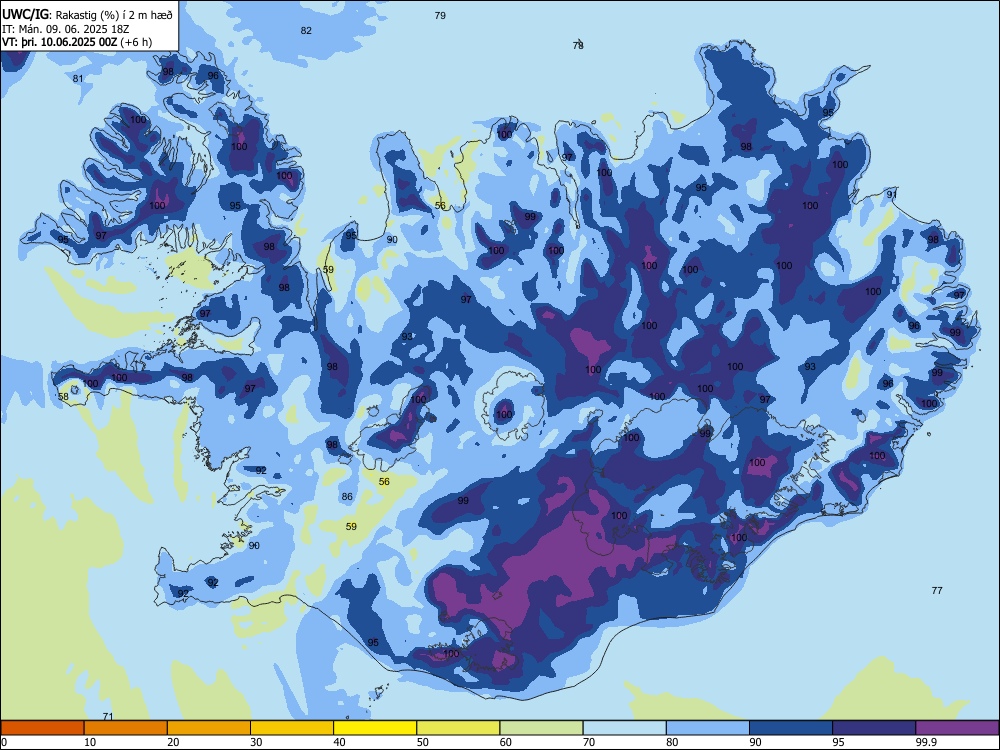1000x750 pixels.
Task: Click the pale yellow 50–60 legend swatch
Action: tap(458, 728)
